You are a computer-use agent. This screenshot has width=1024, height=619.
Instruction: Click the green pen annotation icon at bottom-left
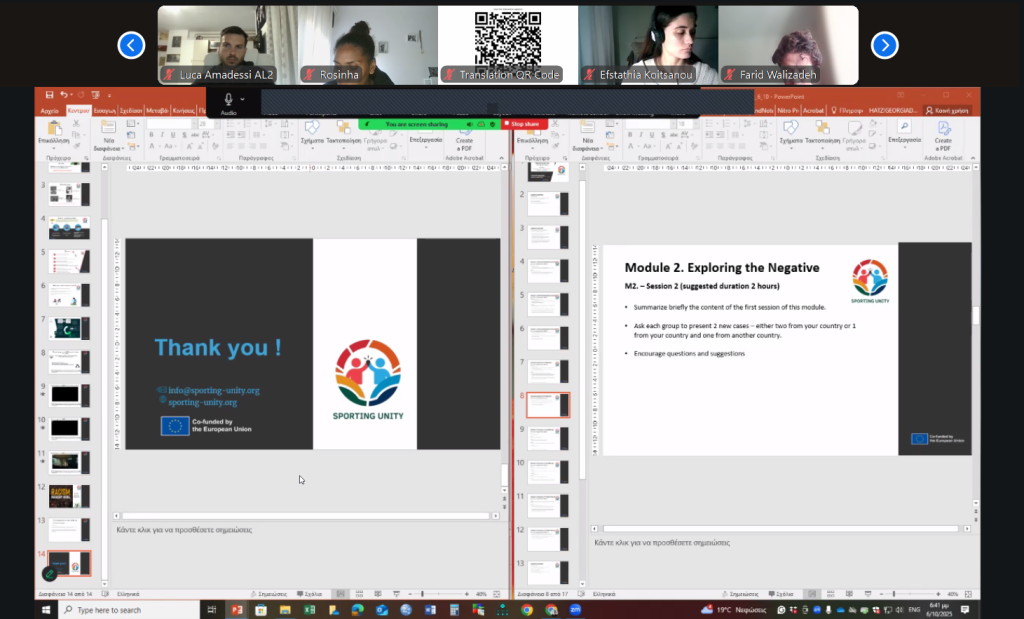pos(48,573)
